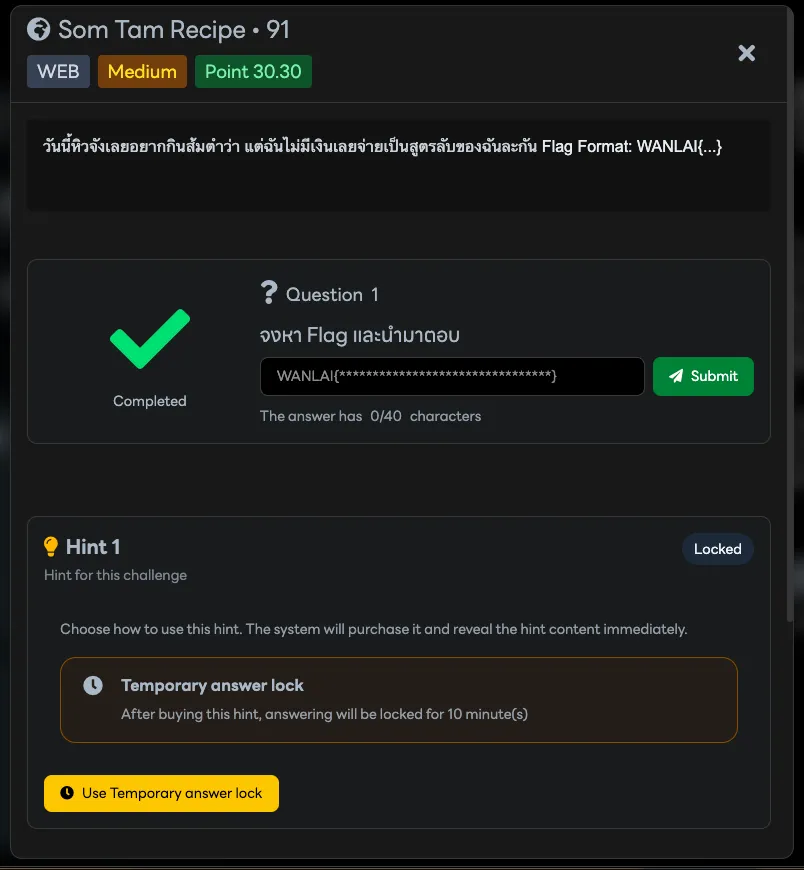Click the globe icon beside the challenge title
804x870 pixels.
coord(39,30)
